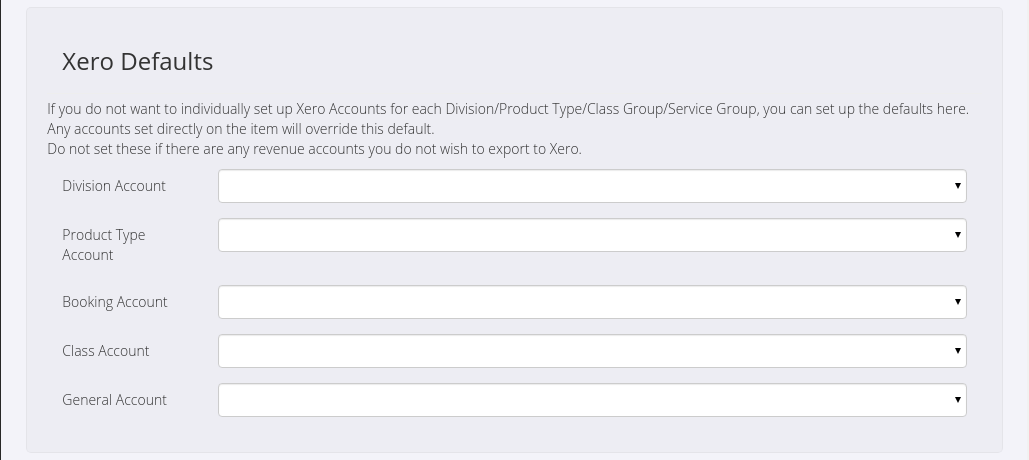Open the Division Account dropdown
The image size is (1029, 460).
(x=591, y=186)
